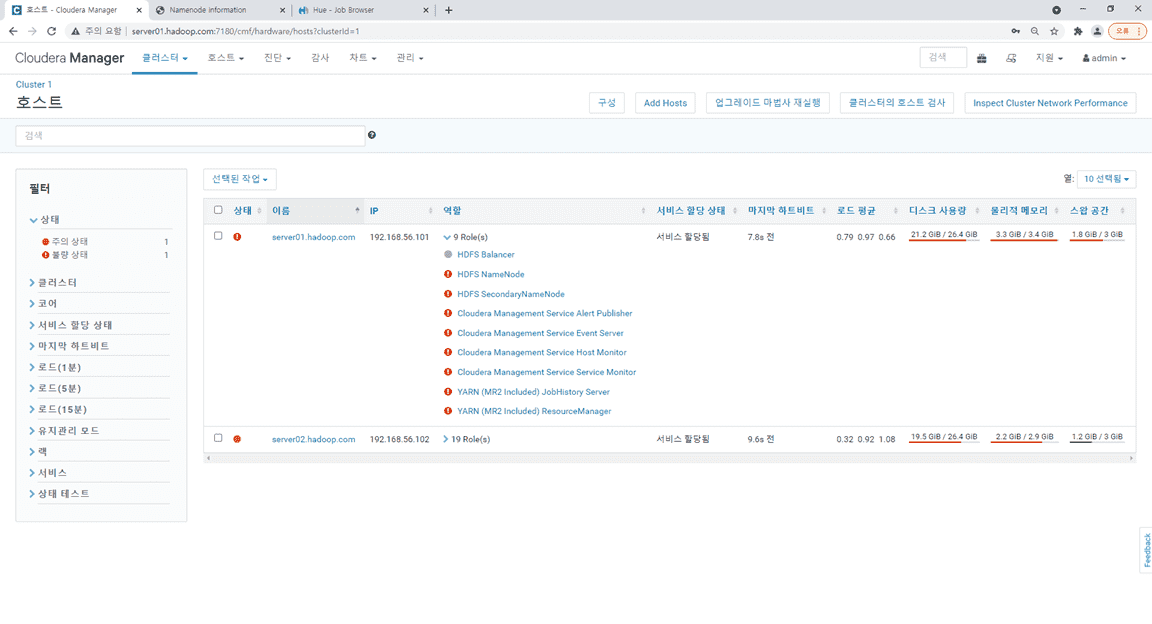Open the Chrome extensions puzzle icon
Screen dimensions: 1152x624
[x=1078, y=31]
